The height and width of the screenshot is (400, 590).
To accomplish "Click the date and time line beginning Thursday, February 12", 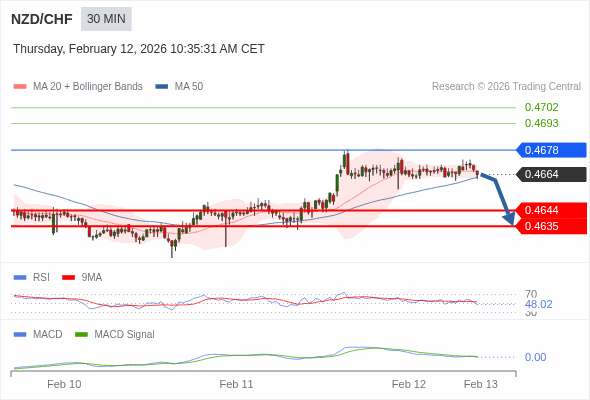I will tap(139, 49).
